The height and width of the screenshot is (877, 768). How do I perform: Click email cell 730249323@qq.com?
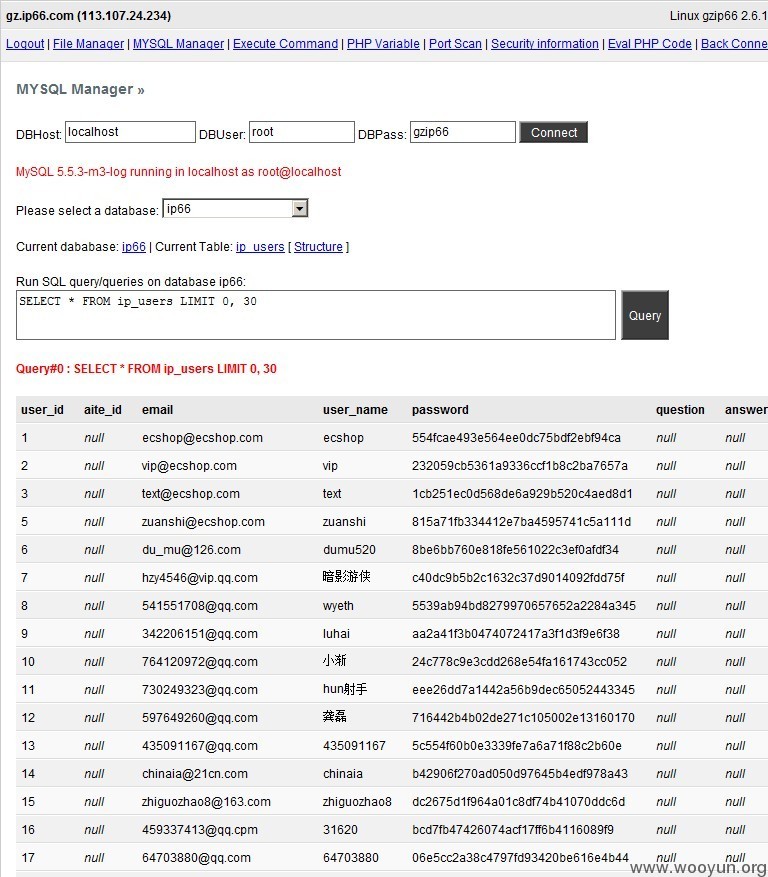[200, 689]
